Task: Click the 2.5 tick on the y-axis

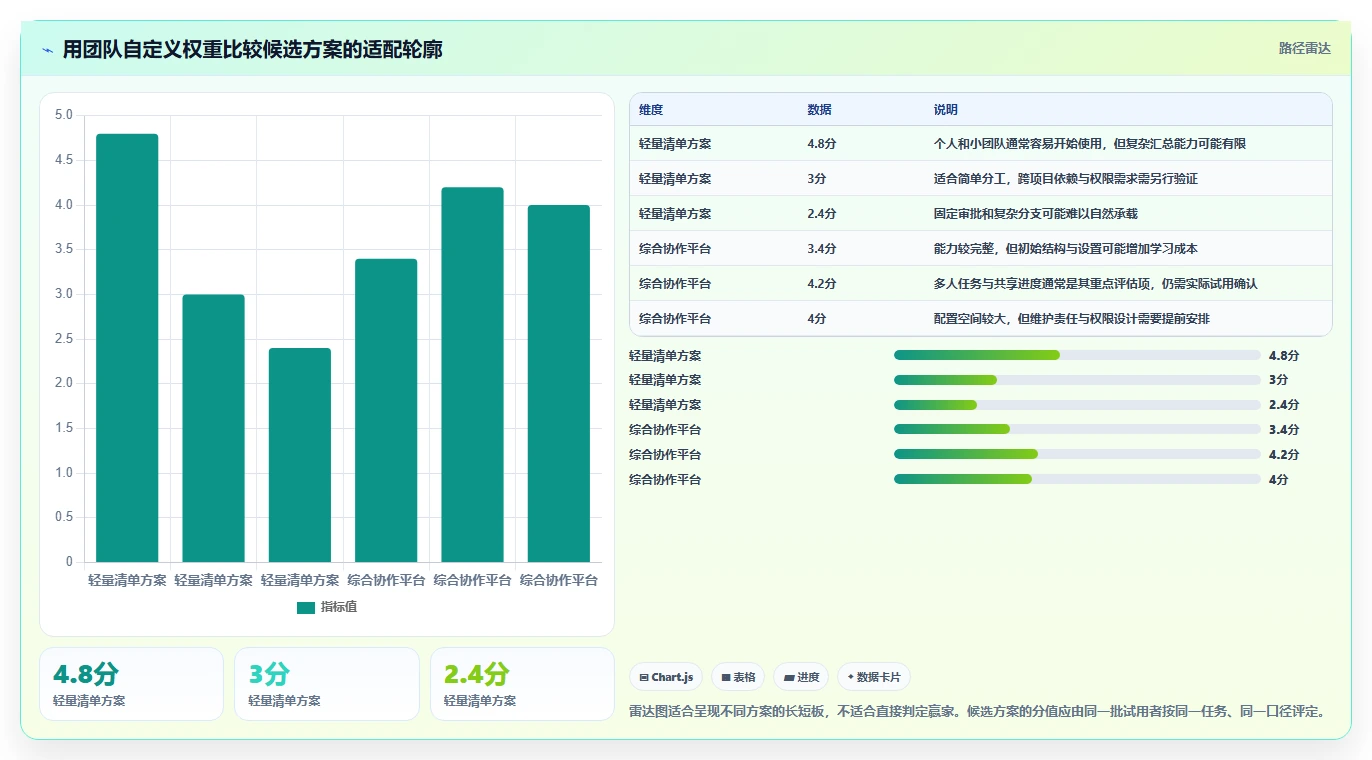Action: click(63, 339)
